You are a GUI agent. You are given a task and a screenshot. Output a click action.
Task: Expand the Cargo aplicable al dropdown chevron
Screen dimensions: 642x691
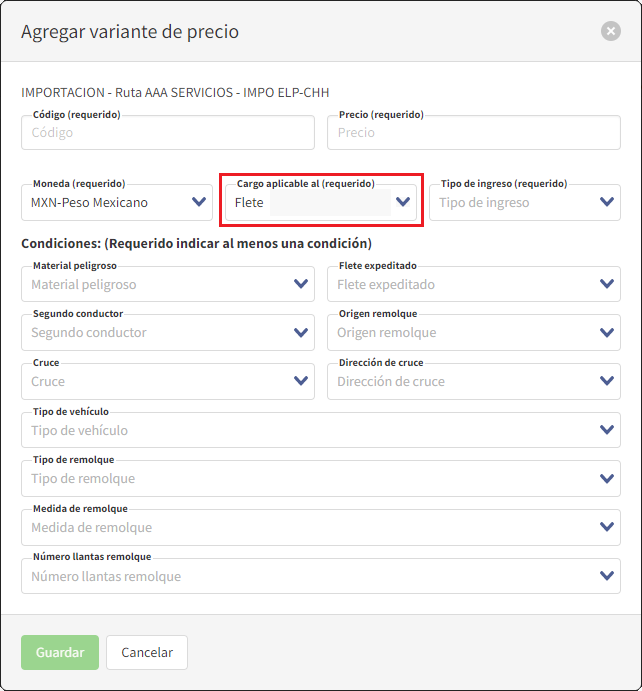click(403, 202)
